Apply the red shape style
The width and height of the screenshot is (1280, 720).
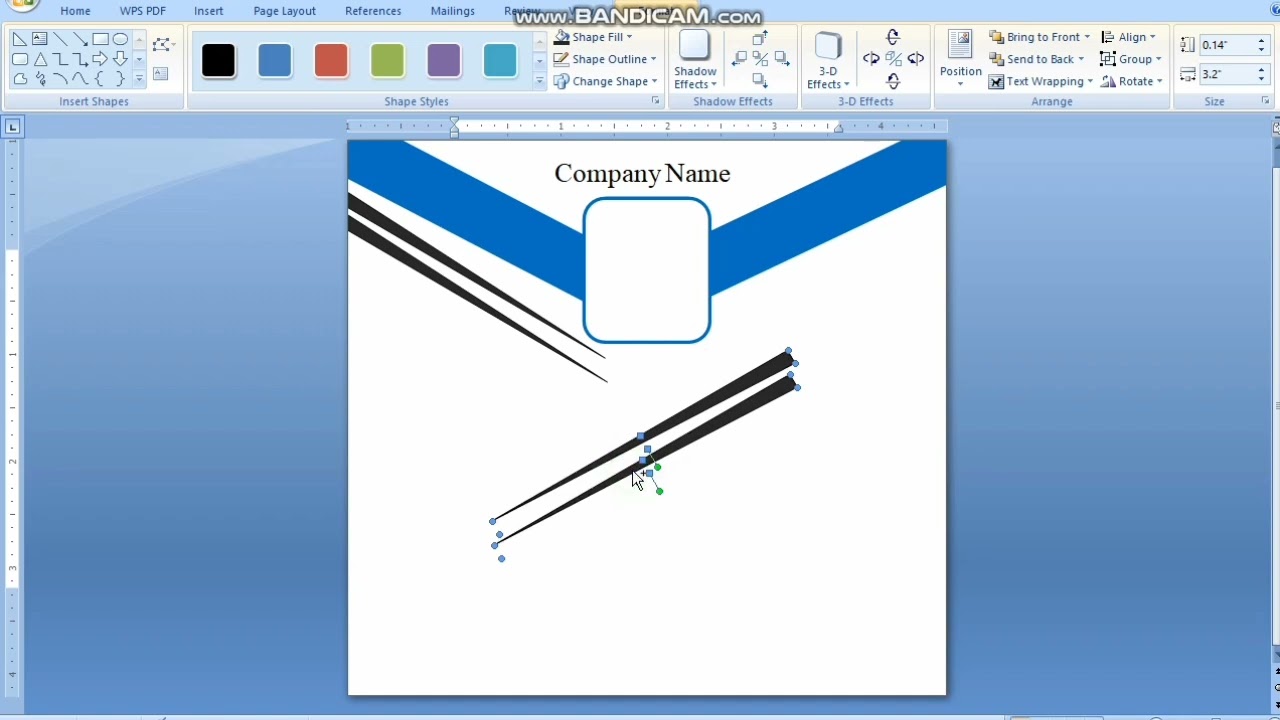point(331,61)
